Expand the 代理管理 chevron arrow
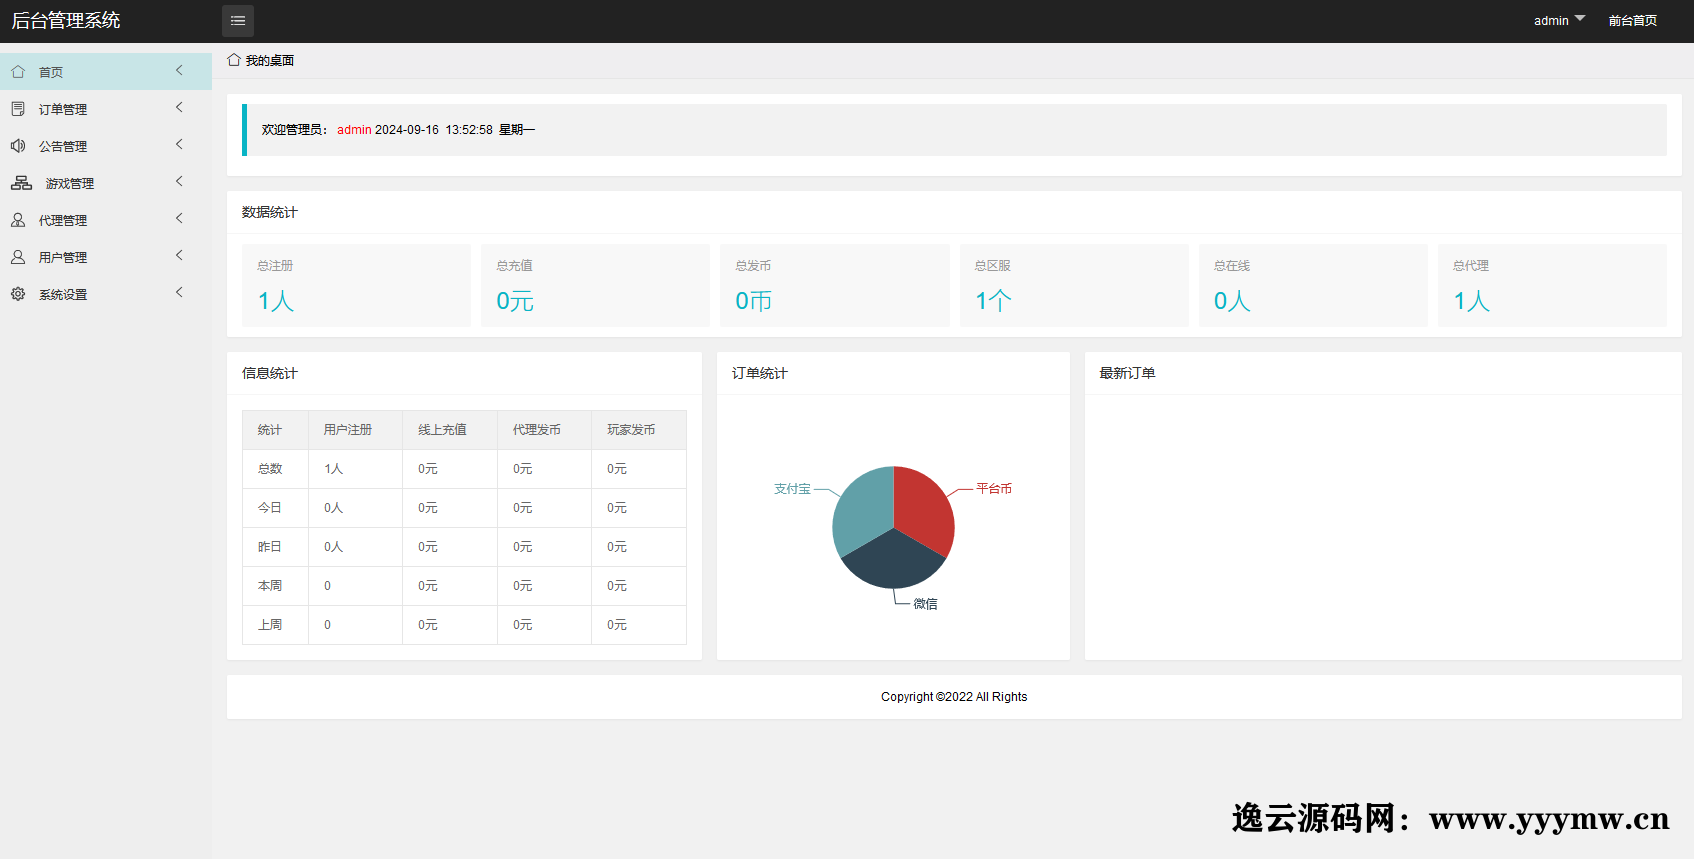The width and height of the screenshot is (1694, 859). click(x=180, y=219)
